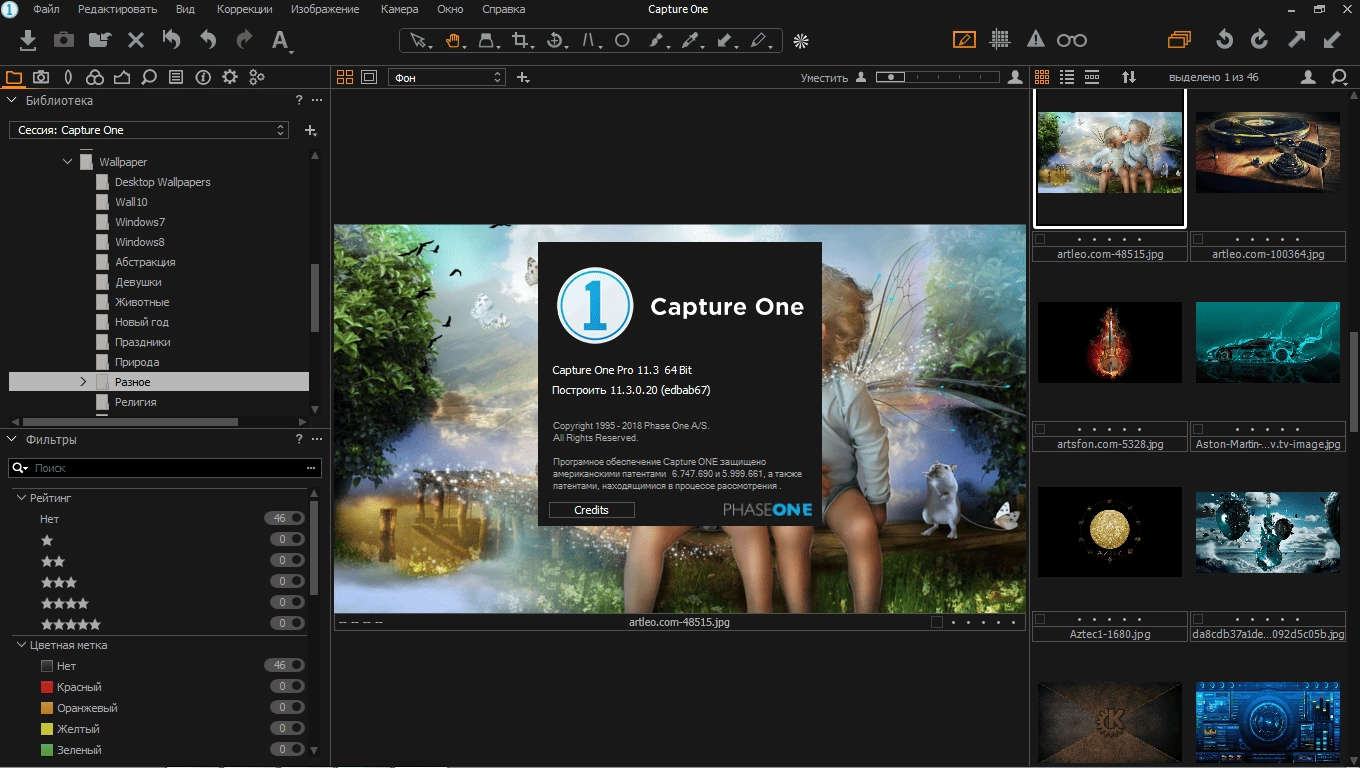Select the circle Spot removal tool

point(621,40)
